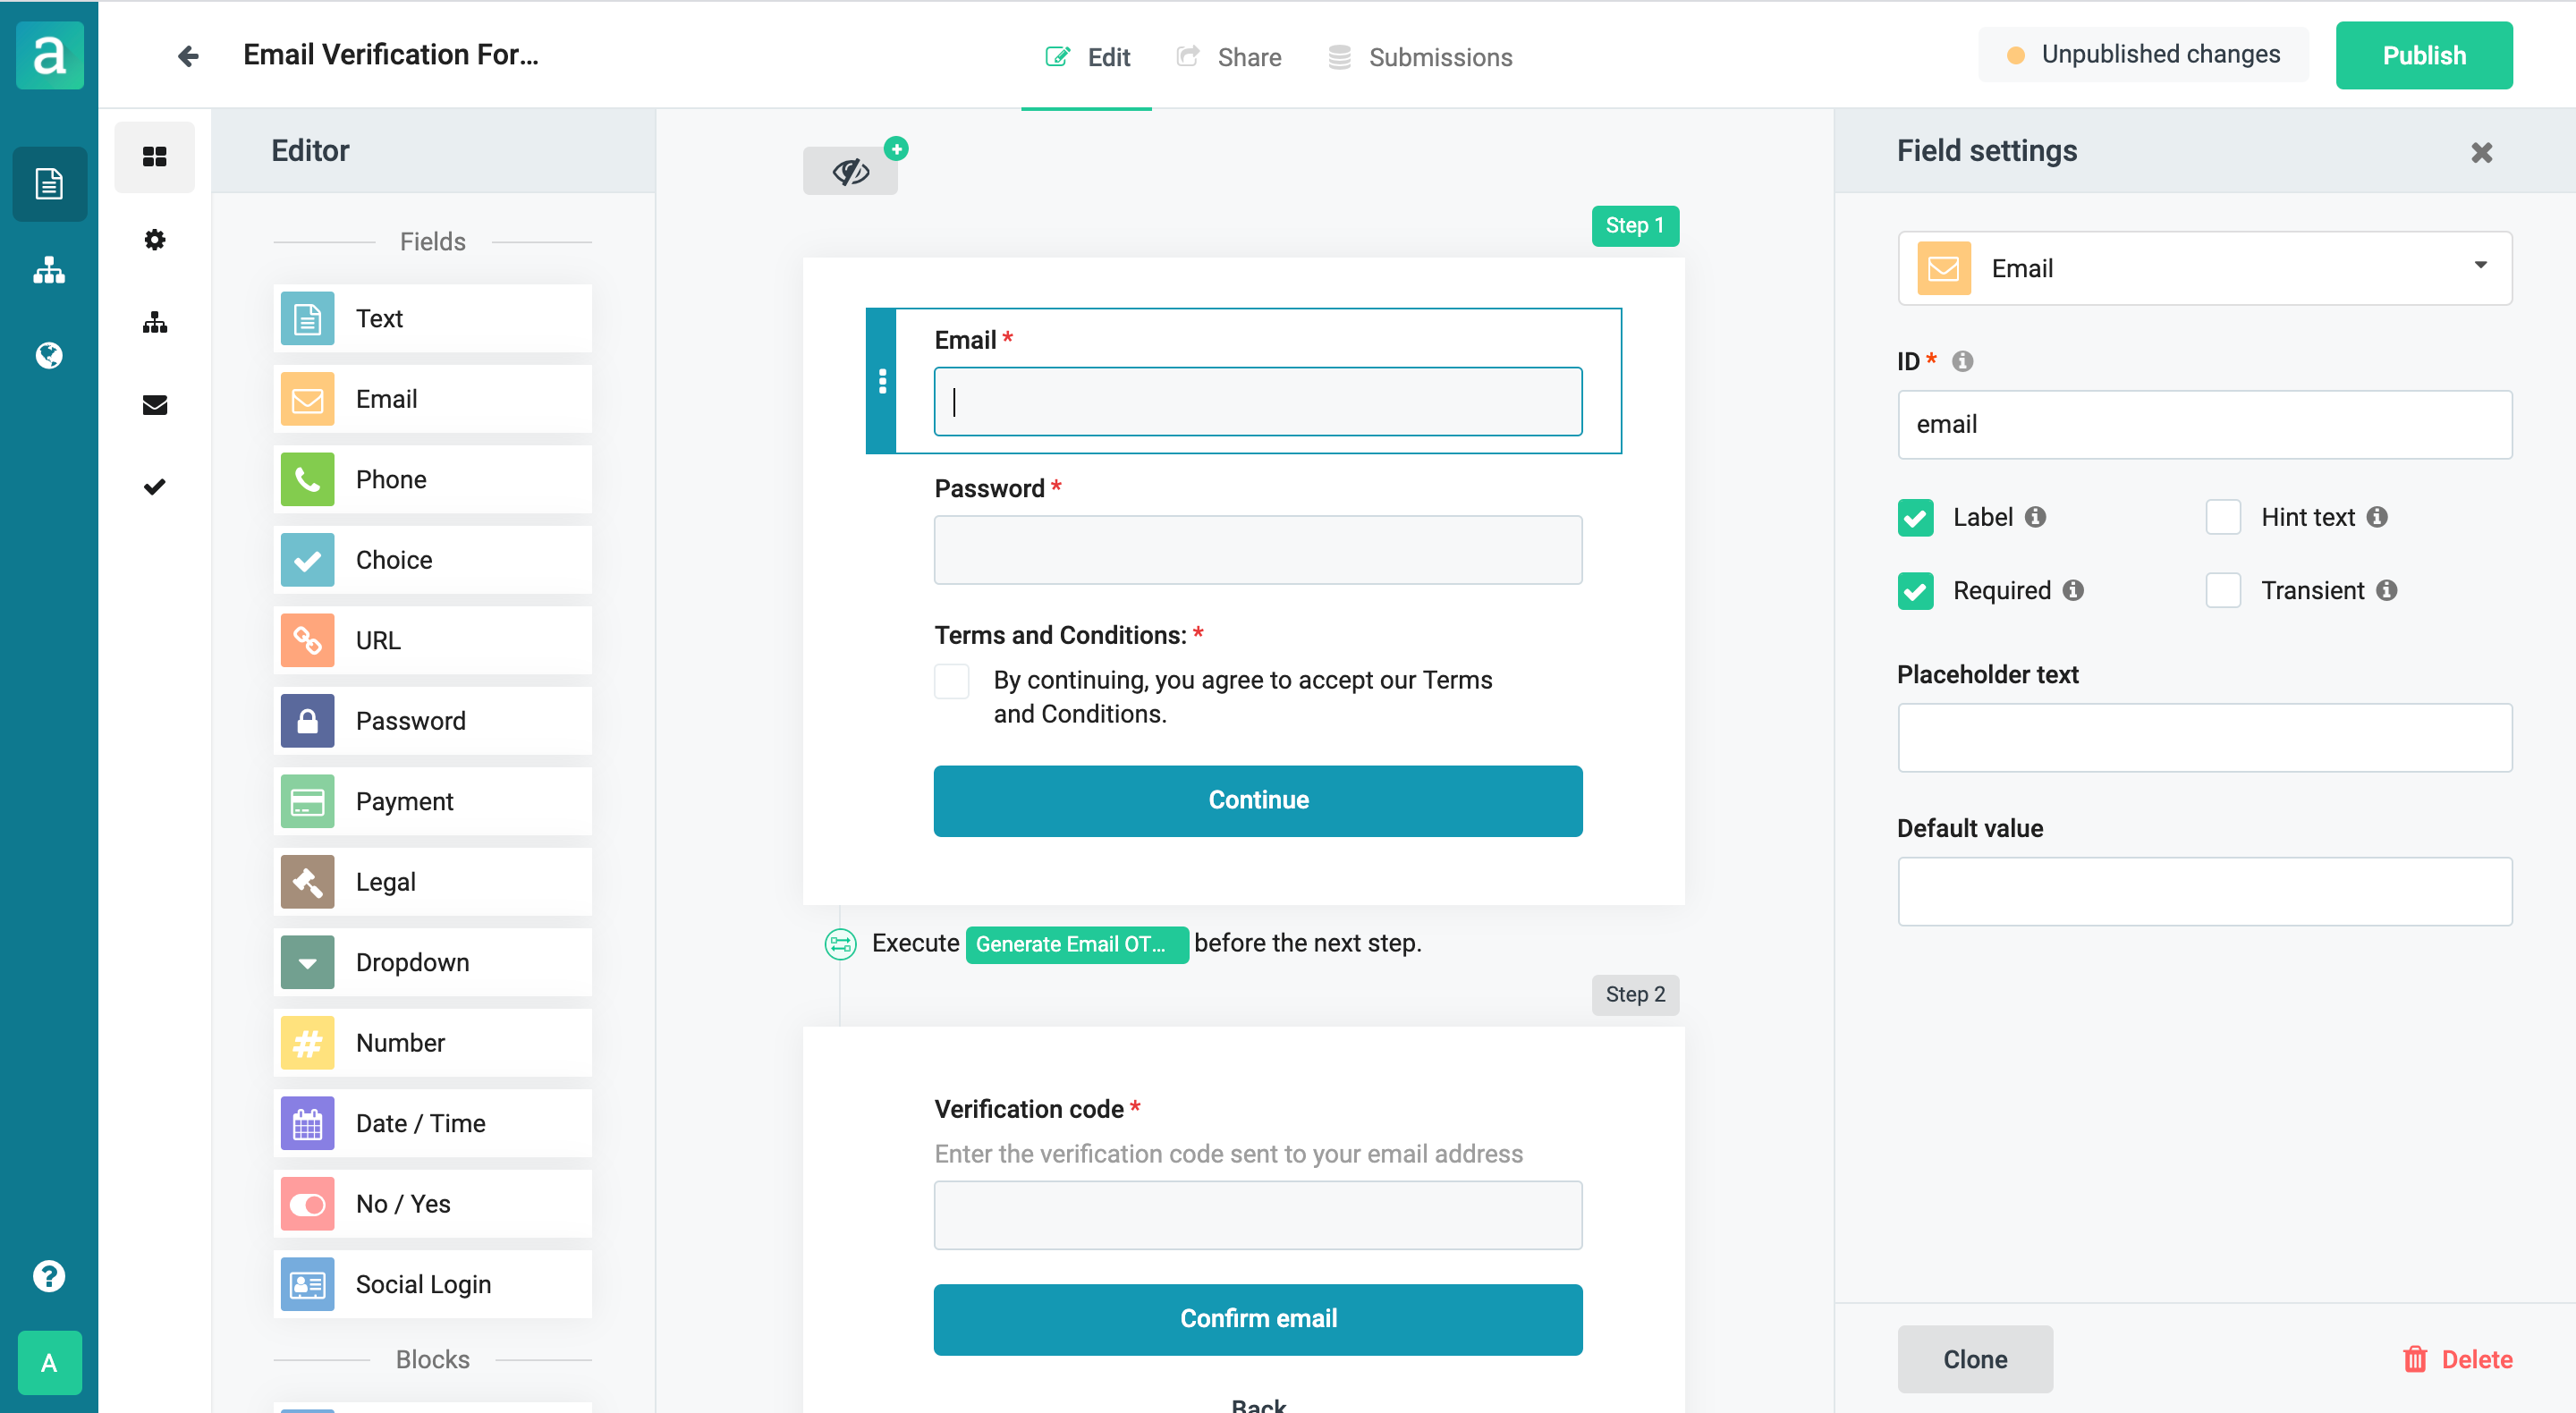The width and height of the screenshot is (2576, 1413).
Task: Open the account avatar labeled A
Action: (49, 1363)
